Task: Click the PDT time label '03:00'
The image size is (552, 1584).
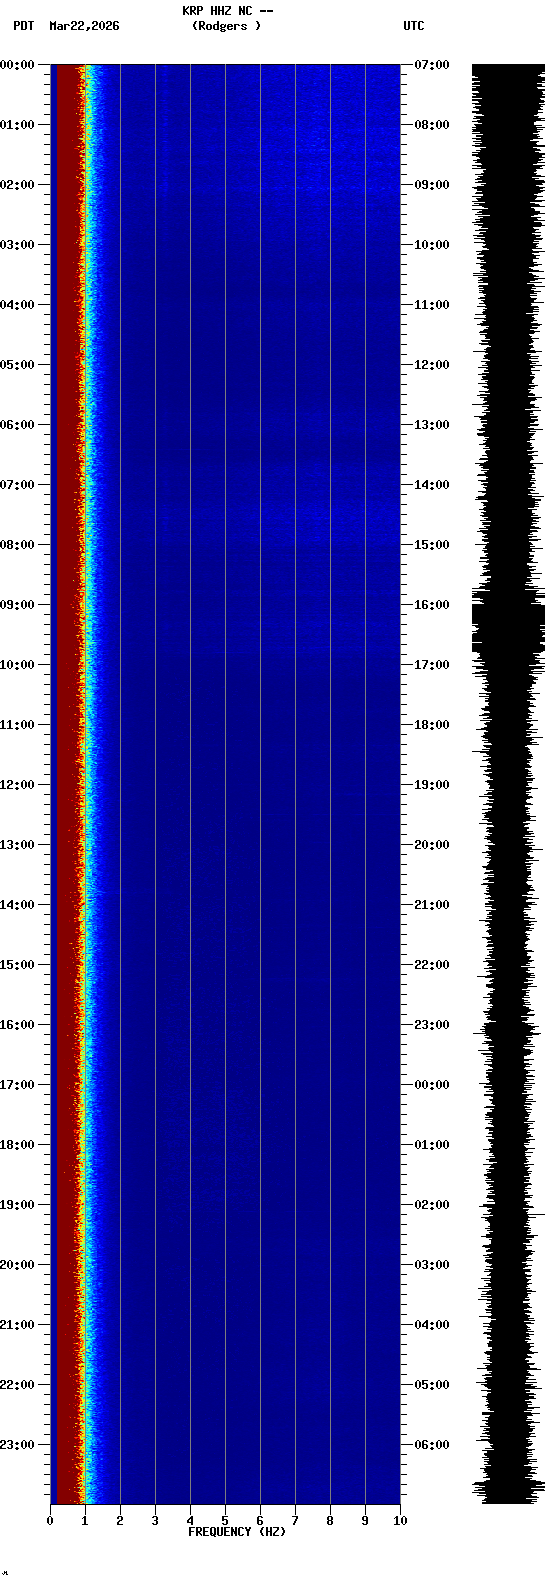Action: pyautogui.click(x=17, y=245)
